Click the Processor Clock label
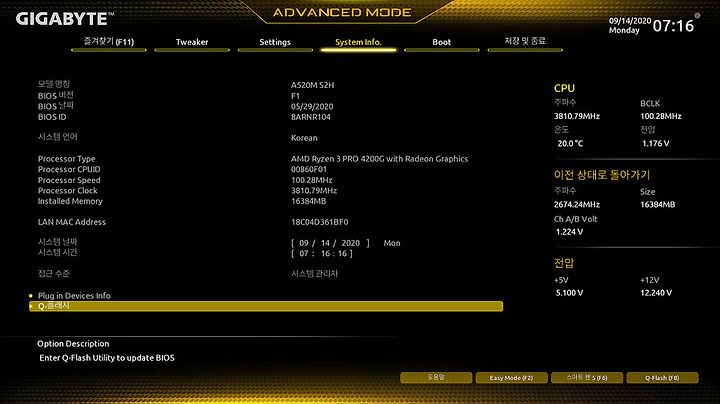Screen dimensions: 720x404 68,191
